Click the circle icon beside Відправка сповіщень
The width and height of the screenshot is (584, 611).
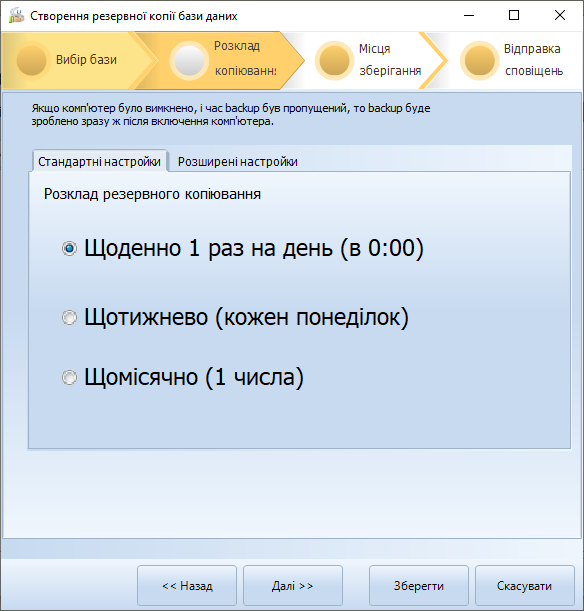[x=479, y=60]
